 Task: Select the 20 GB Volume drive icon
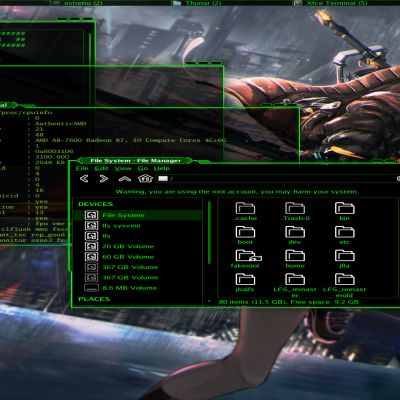click(x=91, y=246)
